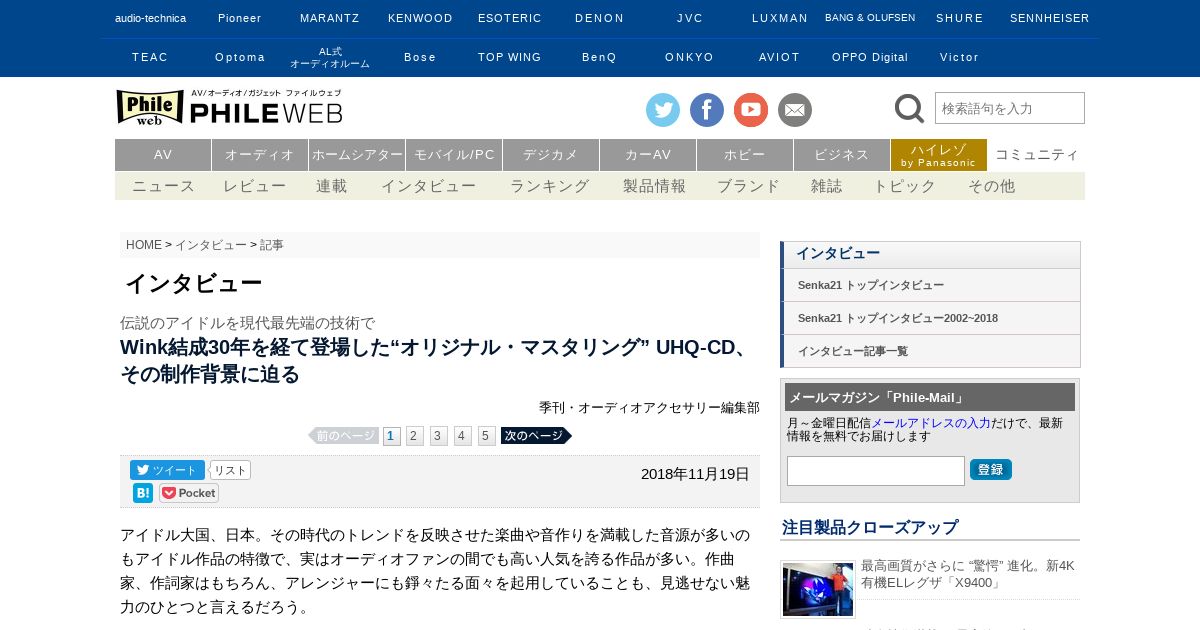Viewport: 1200px width, 630px height.
Task: Open the モバイル/PC category tab
Action: (454, 155)
